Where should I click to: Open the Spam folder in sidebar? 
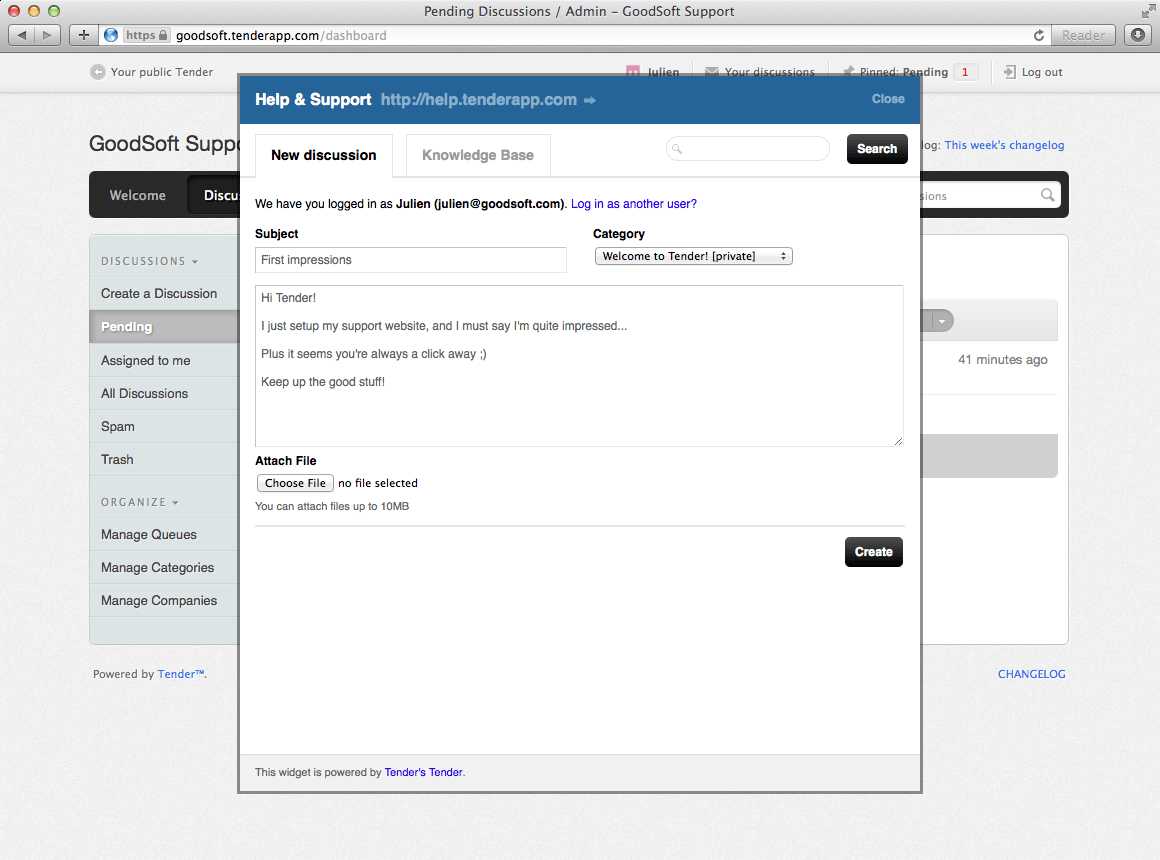(118, 426)
